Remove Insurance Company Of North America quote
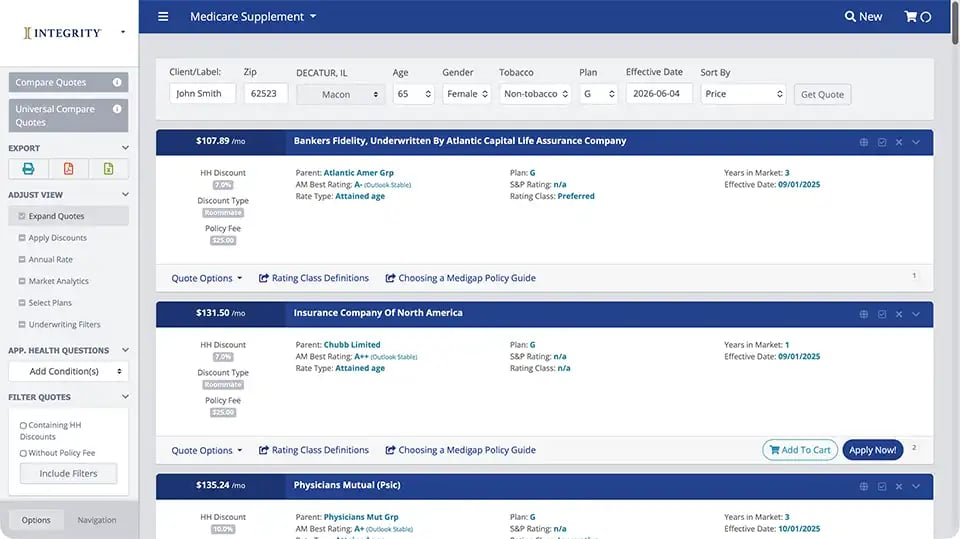Screen dimensions: 960x539 coord(899,314)
